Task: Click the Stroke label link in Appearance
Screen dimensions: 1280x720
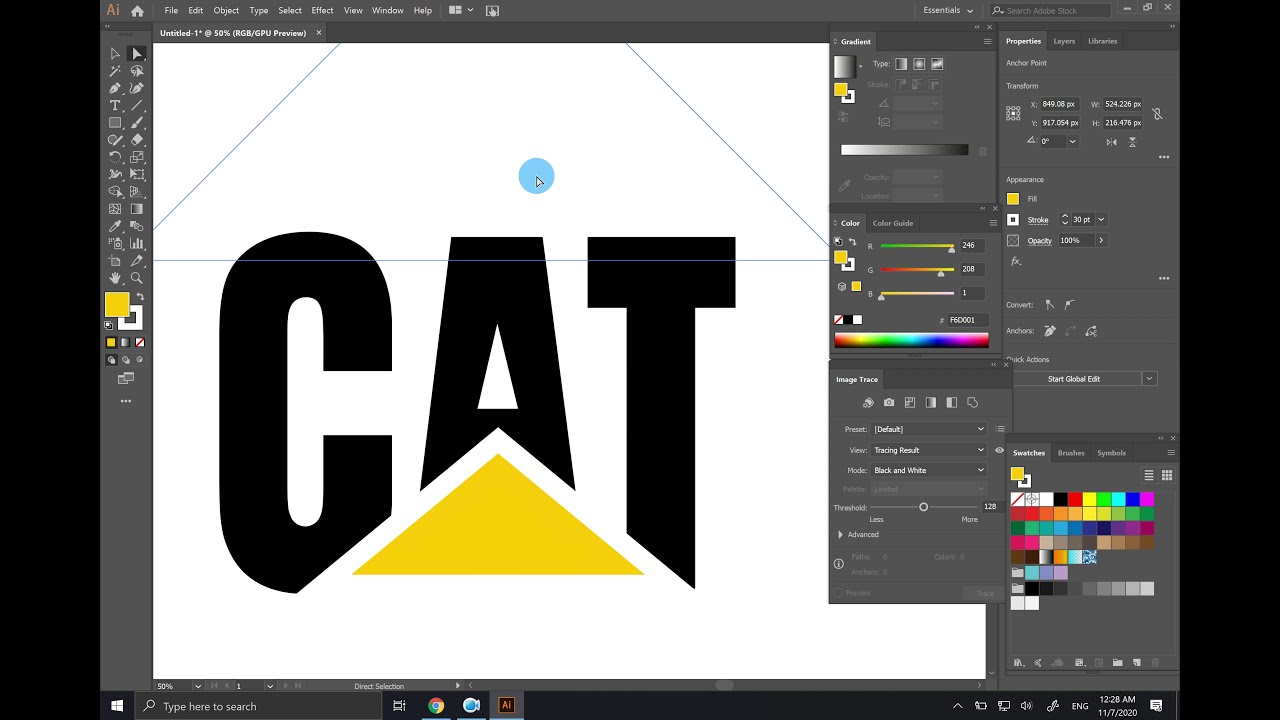Action: (x=1038, y=220)
